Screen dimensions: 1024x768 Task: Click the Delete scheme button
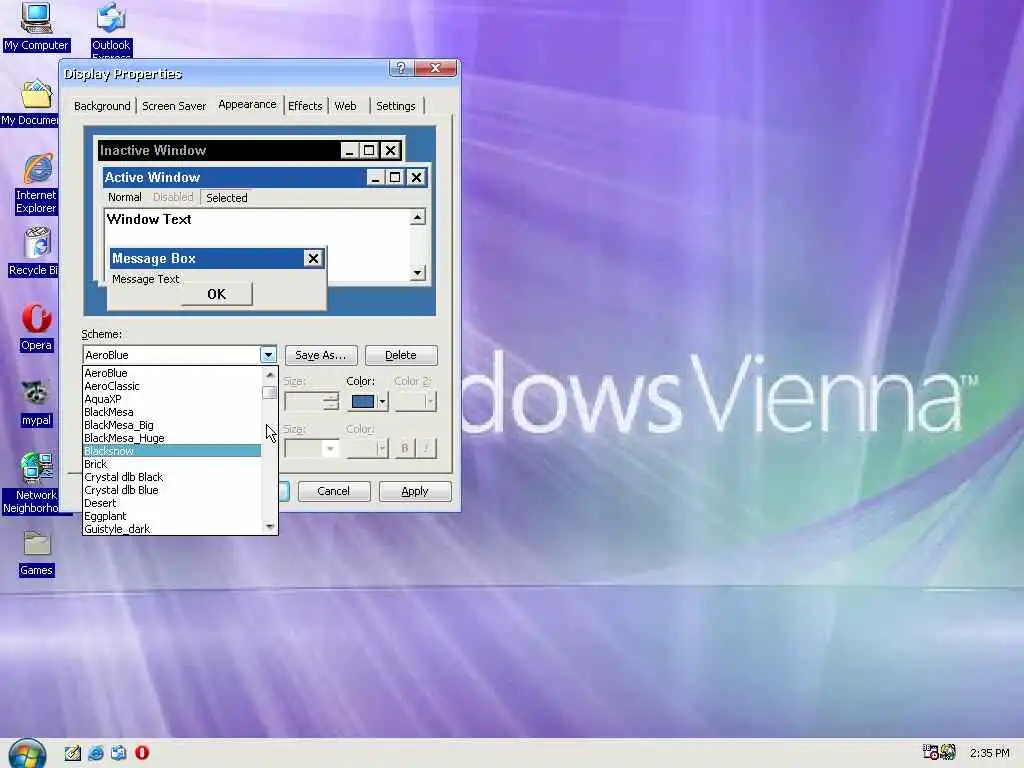401,355
